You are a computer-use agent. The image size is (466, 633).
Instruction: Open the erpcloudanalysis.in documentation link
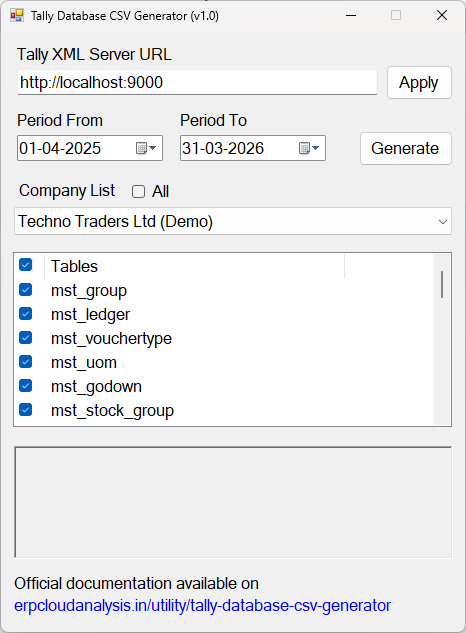[202, 606]
